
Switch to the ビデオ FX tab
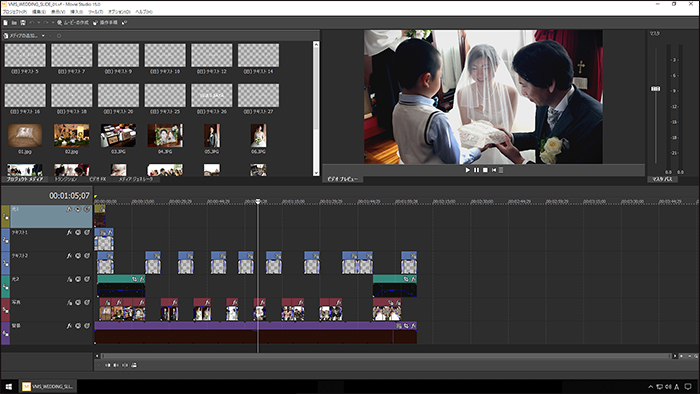(x=98, y=179)
